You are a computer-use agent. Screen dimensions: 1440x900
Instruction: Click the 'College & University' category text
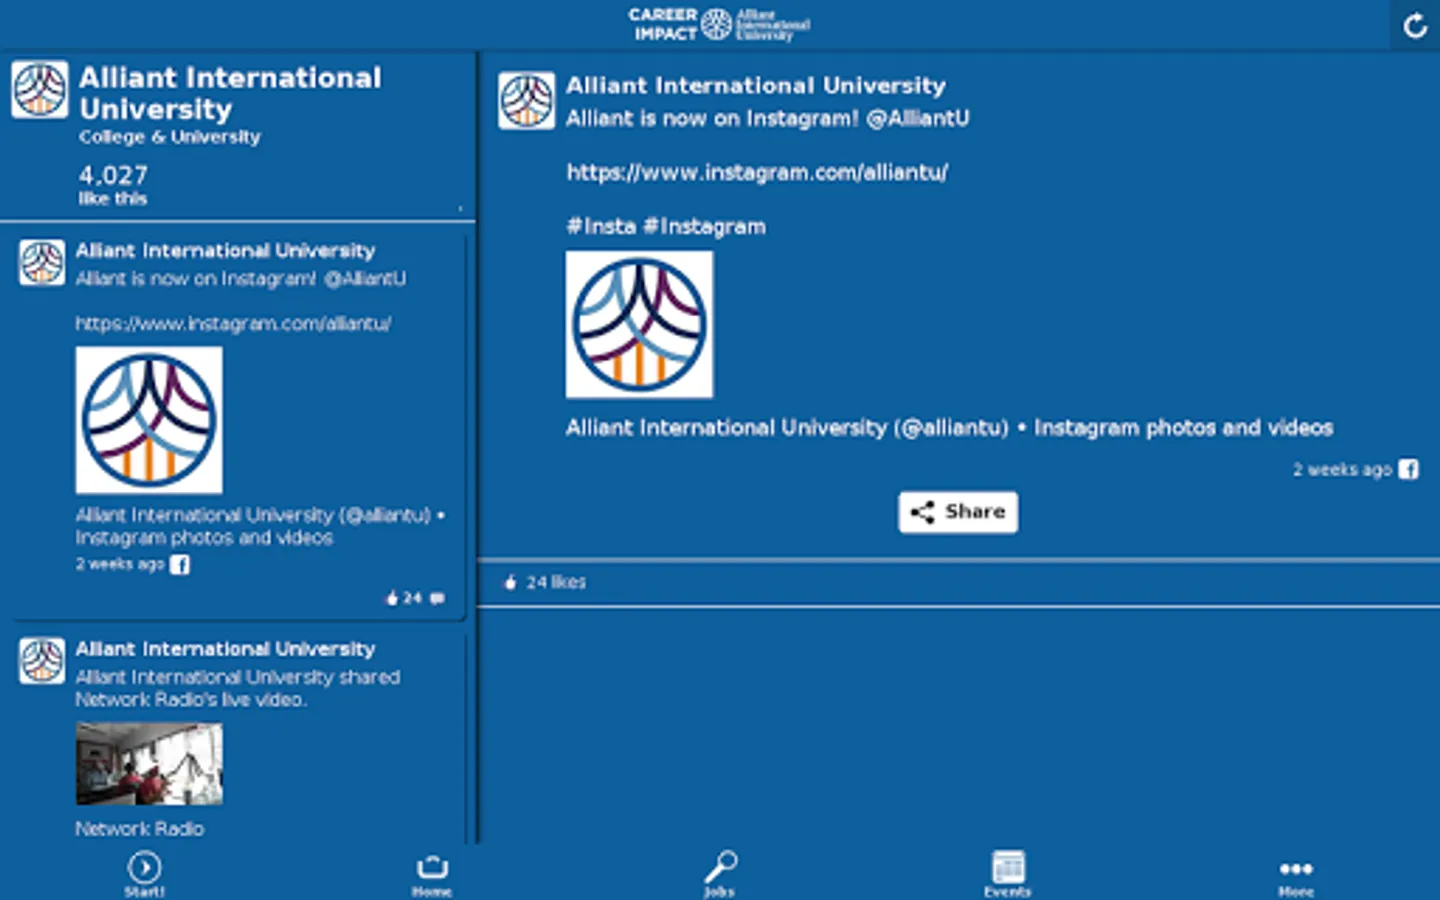[x=170, y=137]
